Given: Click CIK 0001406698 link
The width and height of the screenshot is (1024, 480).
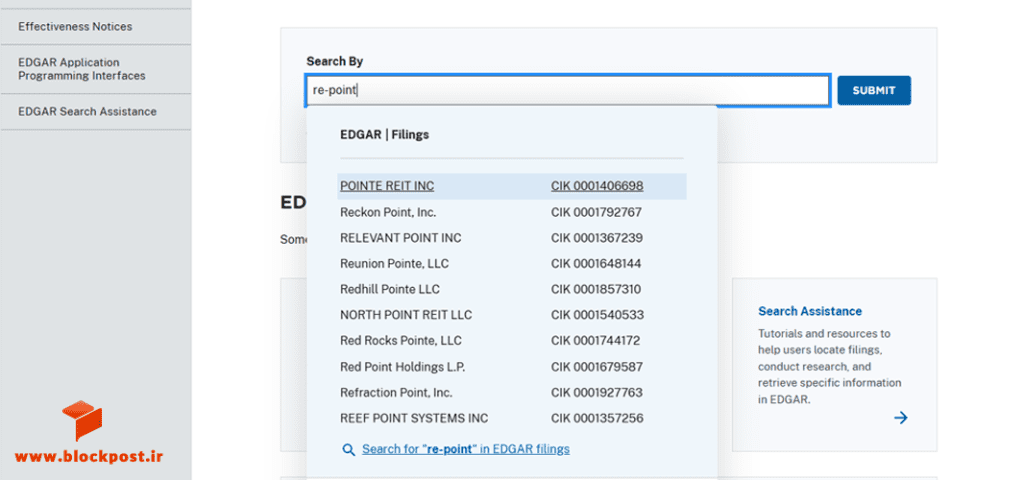Looking at the screenshot, I should pos(597,186).
